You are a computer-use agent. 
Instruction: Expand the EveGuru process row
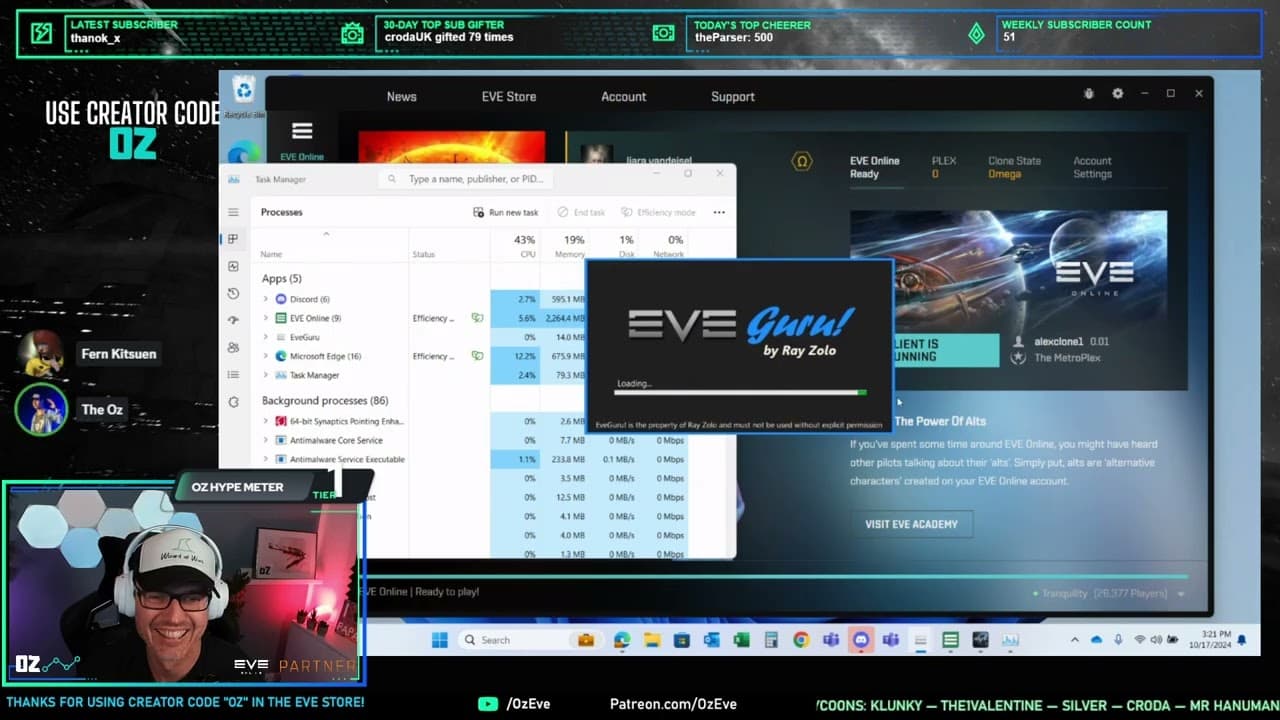(x=265, y=337)
